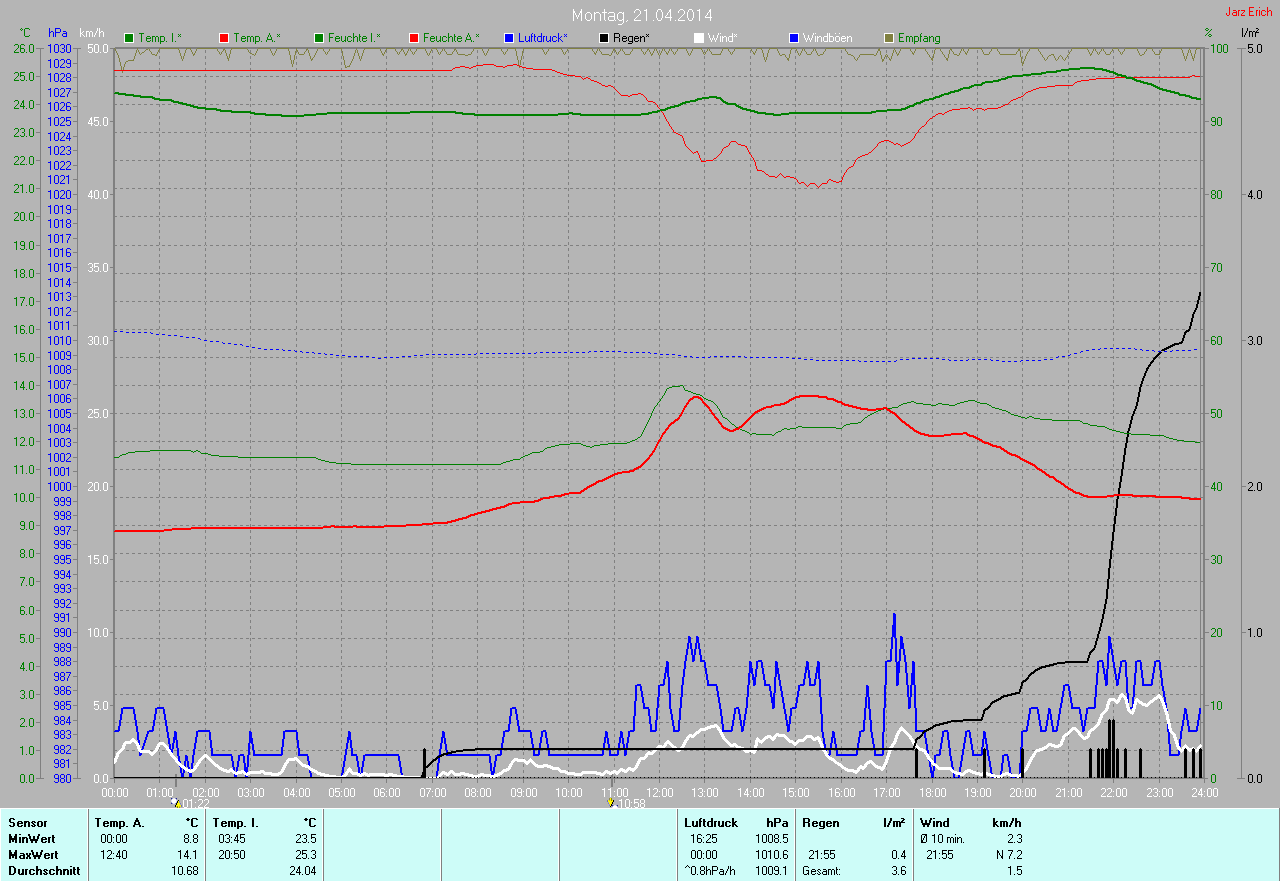The height and width of the screenshot is (881, 1280).
Task: Click the 16:25 min pressure time
Action: tap(704, 839)
